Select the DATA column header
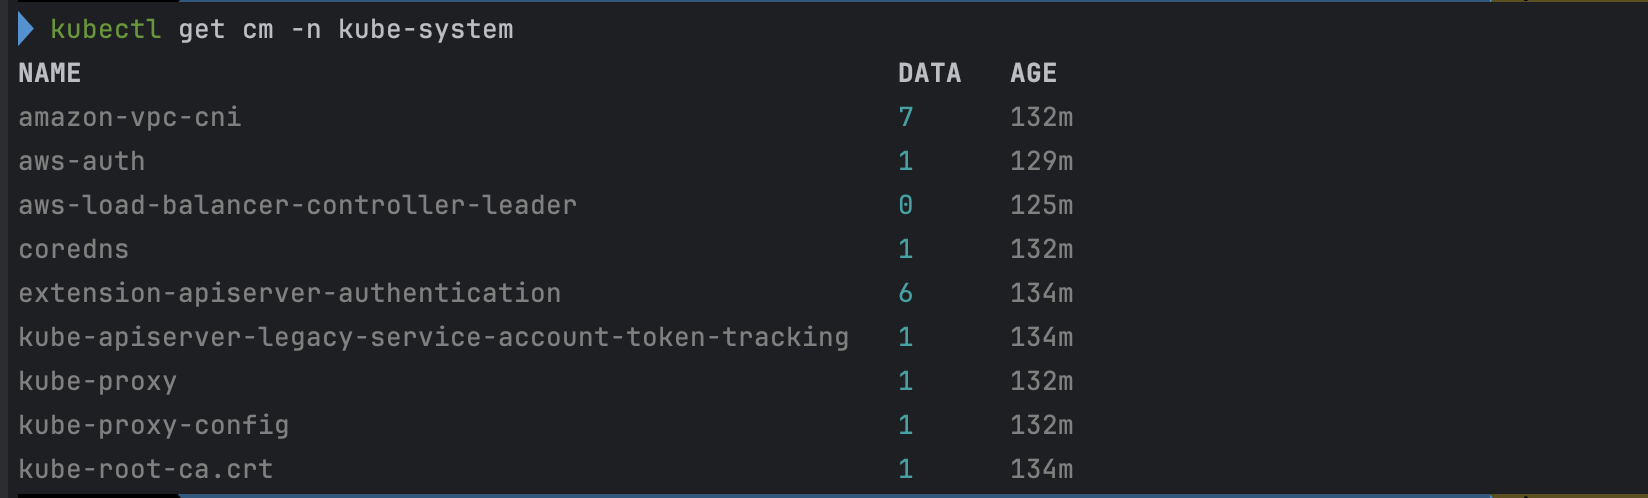The image size is (1648, 498). point(929,73)
